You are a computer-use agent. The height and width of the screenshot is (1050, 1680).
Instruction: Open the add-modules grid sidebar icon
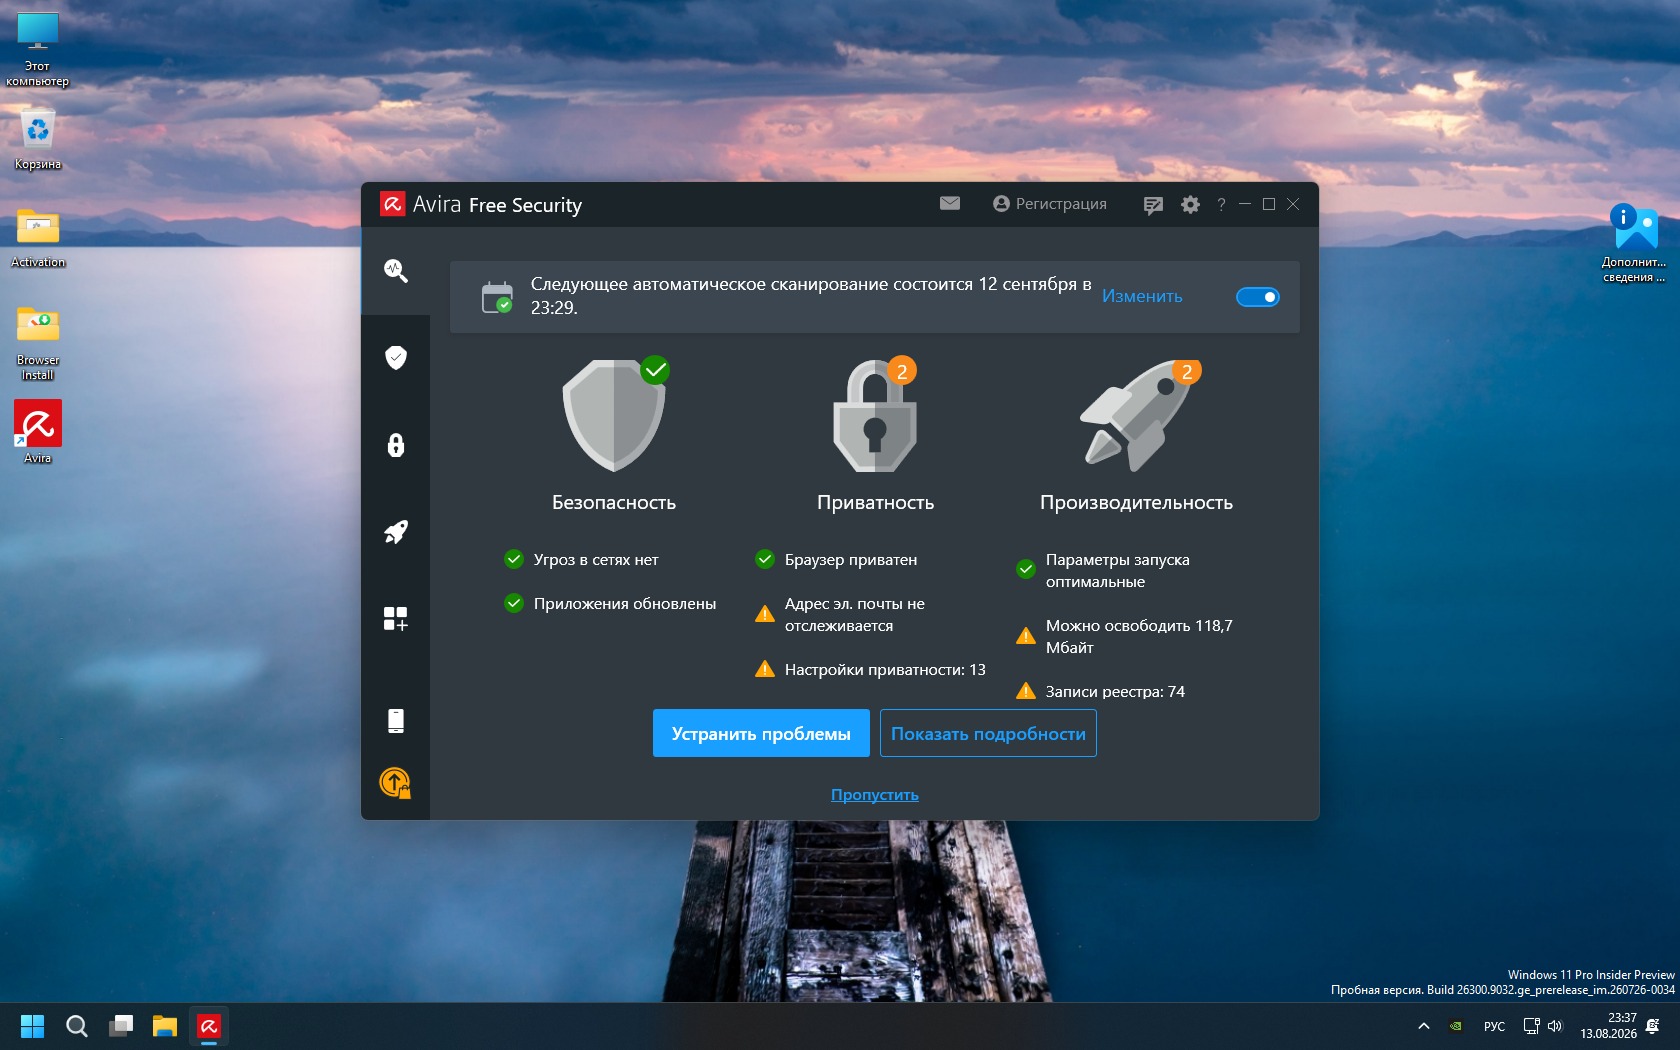(x=396, y=619)
